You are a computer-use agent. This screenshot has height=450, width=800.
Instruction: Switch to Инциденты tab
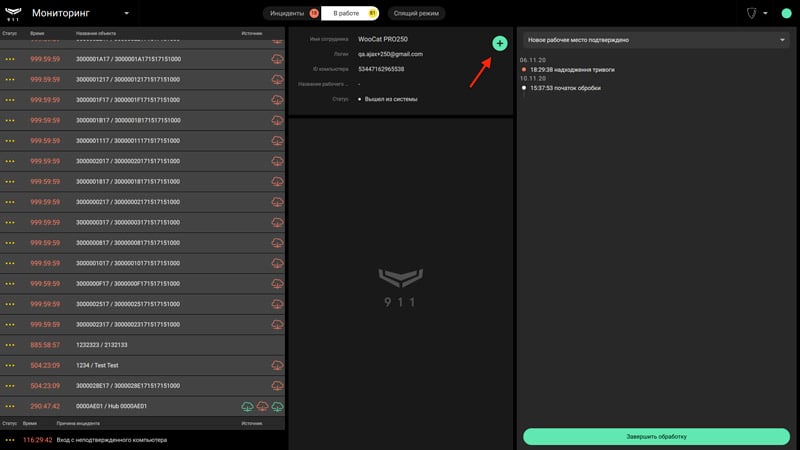287,13
